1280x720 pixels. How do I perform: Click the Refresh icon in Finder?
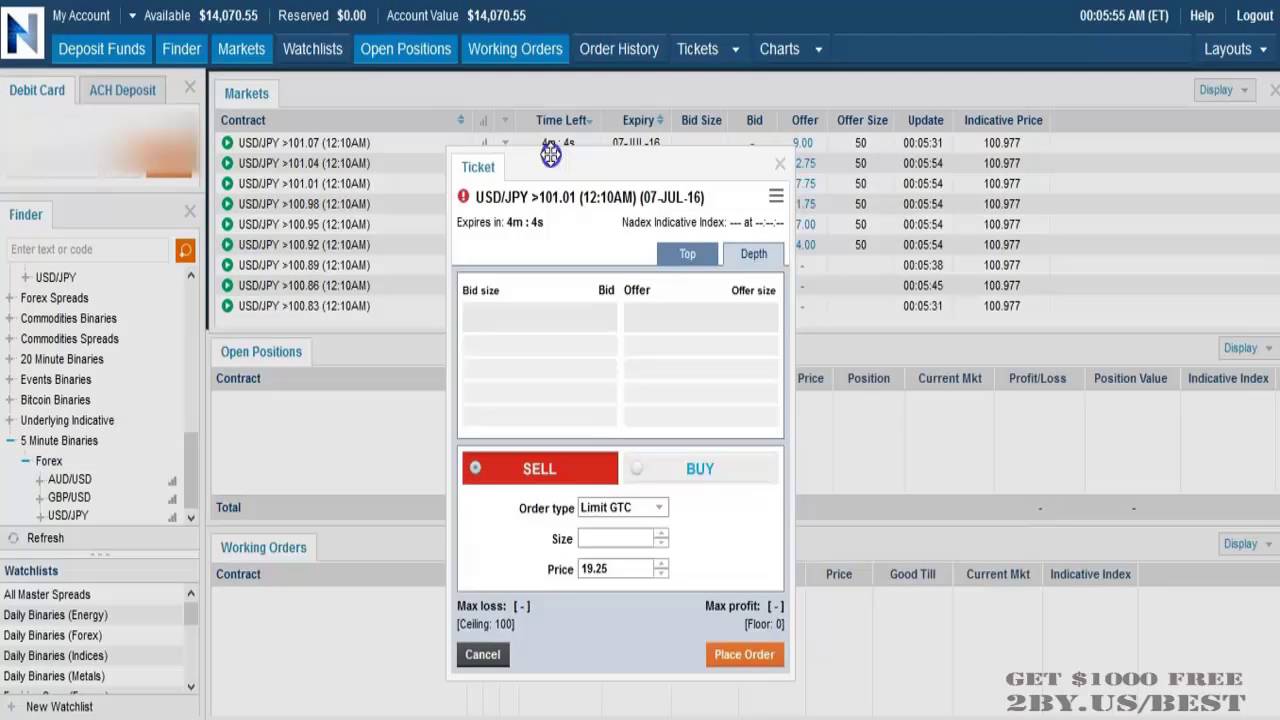(x=13, y=538)
